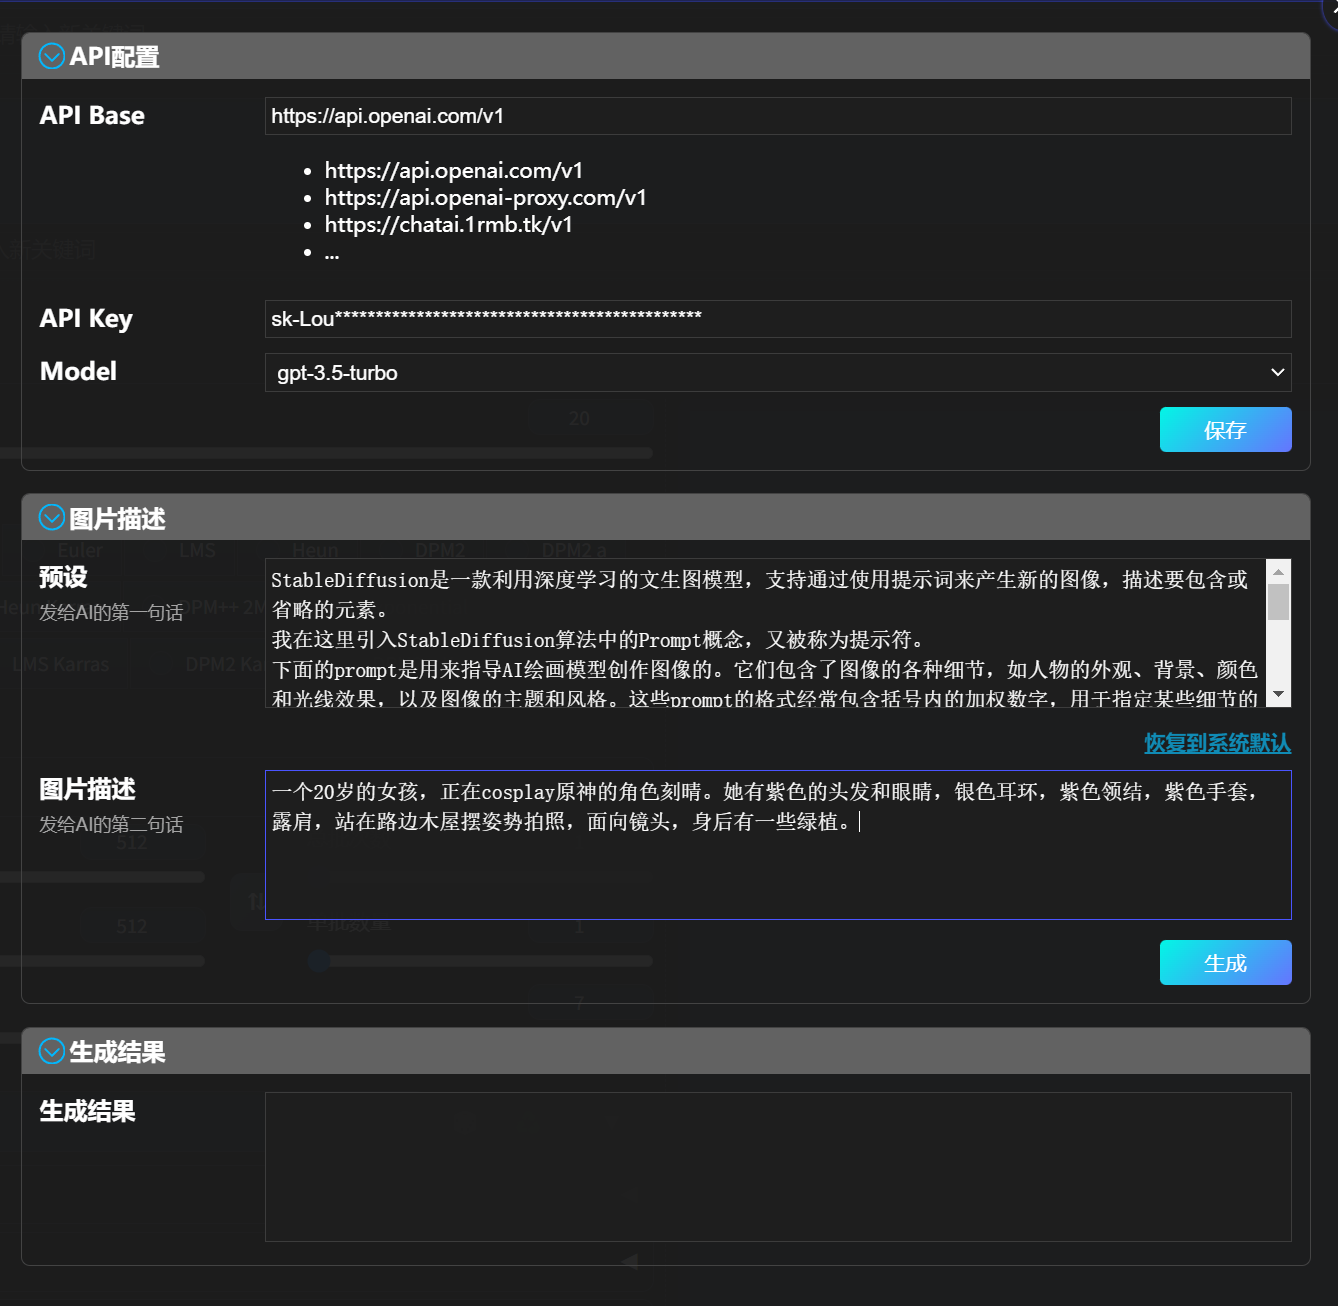Click the https://api.openai-proxy.com/v1 suggestion
1338x1306 pixels.
pyautogui.click(x=485, y=198)
